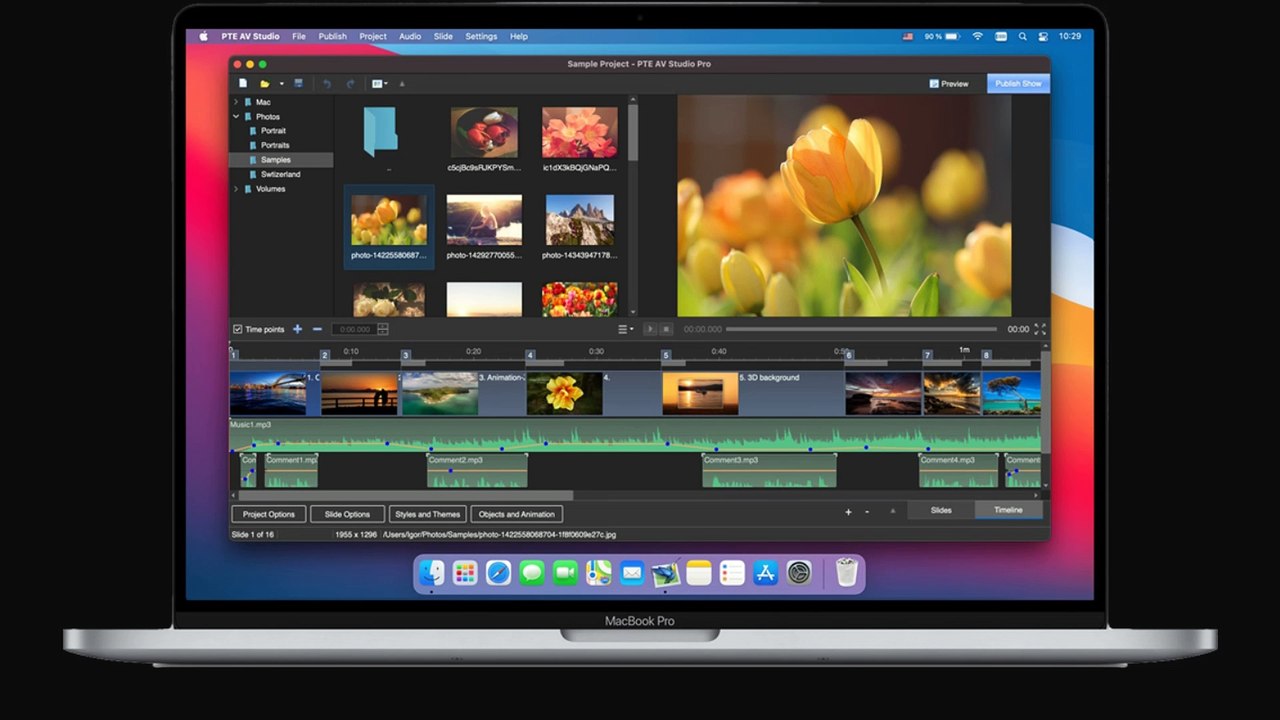1280x720 pixels.
Task: Open Slide Options
Action: (x=347, y=514)
